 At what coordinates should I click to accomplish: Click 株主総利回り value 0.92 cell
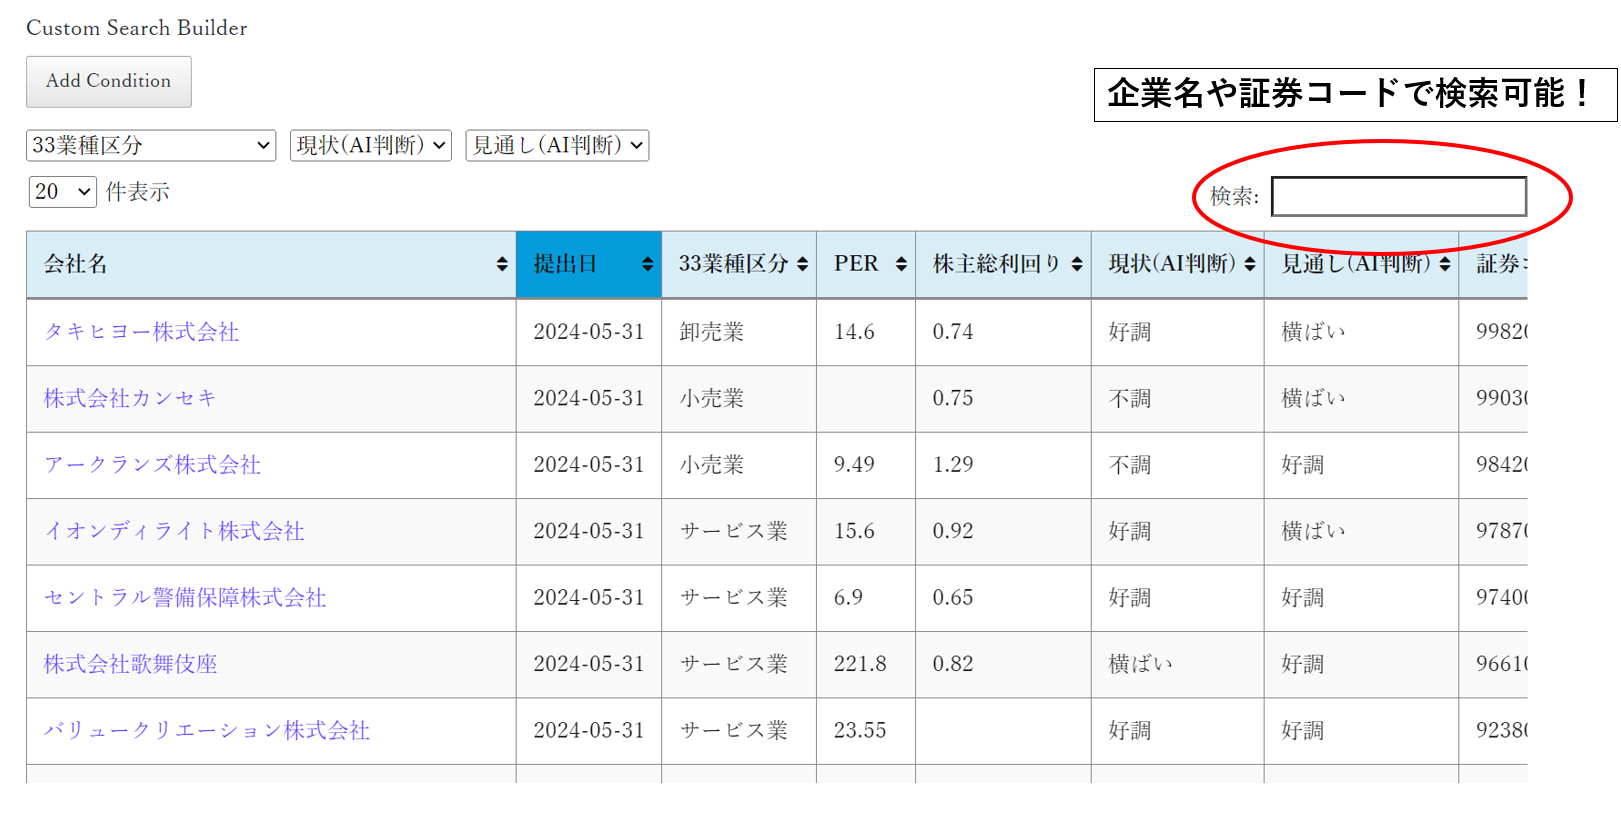[1003, 531]
